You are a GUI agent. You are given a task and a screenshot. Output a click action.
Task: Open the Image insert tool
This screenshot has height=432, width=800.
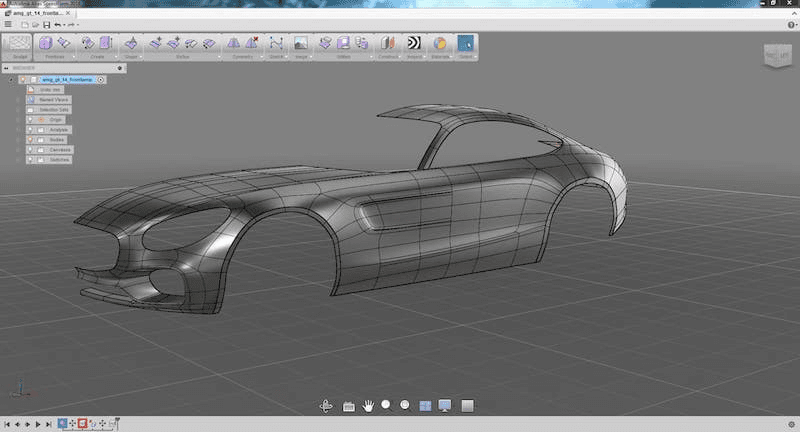(300, 44)
